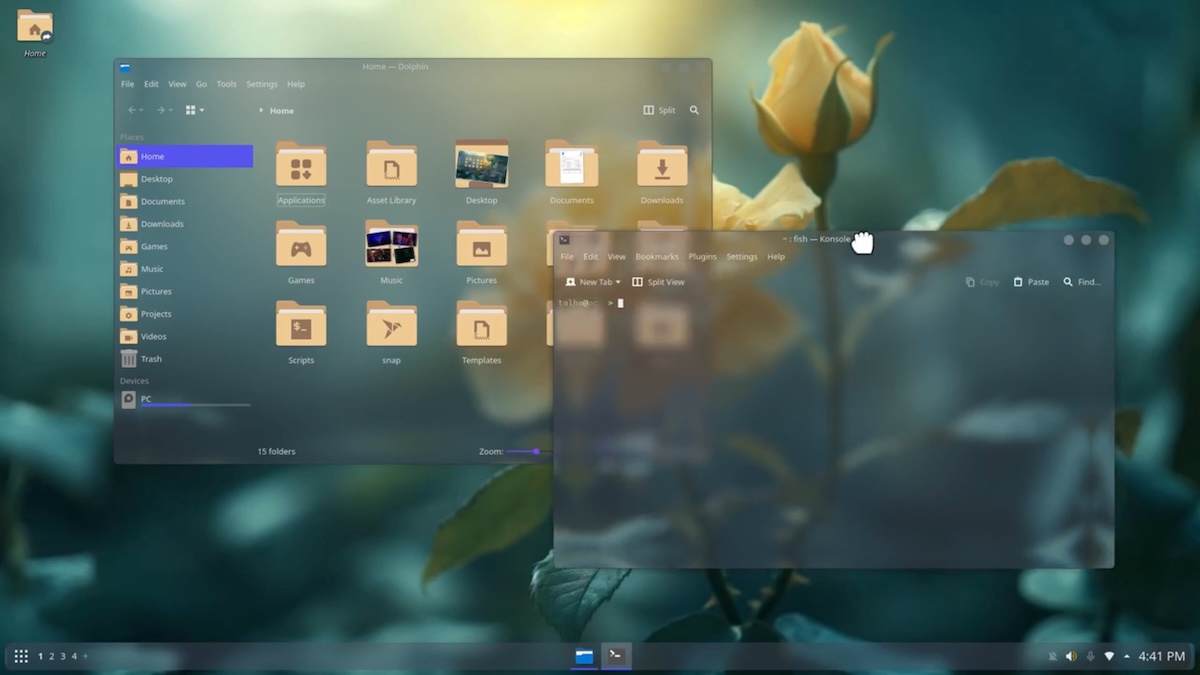Toggle the microphone icon in system tray

tap(1091, 656)
